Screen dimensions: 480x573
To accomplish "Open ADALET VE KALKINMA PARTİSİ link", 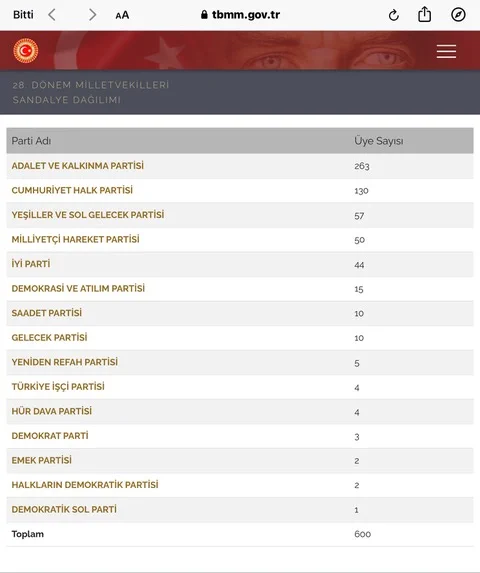I will 77,166.
